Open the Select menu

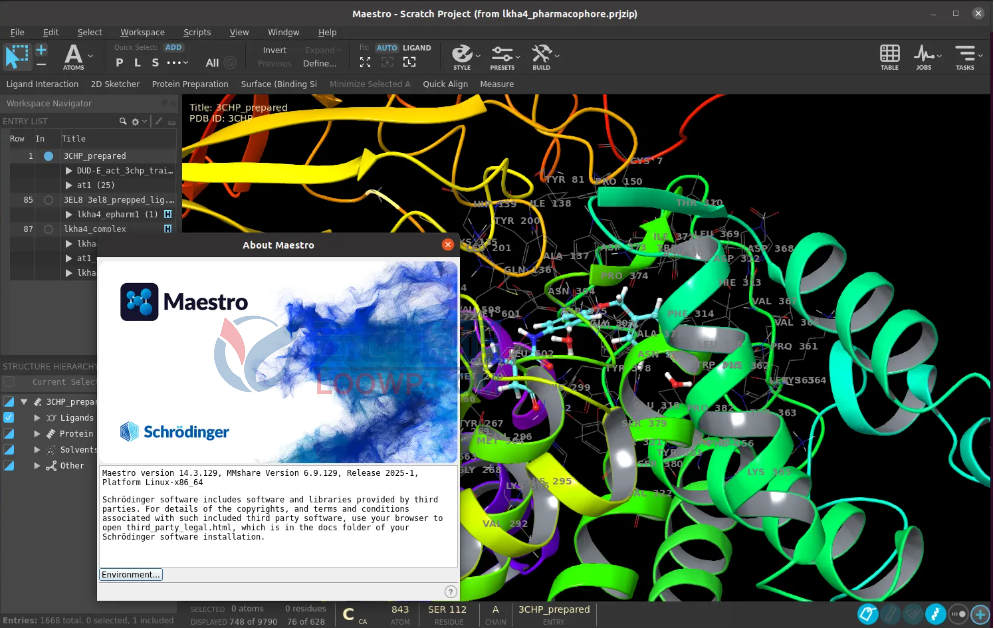point(89,32)
